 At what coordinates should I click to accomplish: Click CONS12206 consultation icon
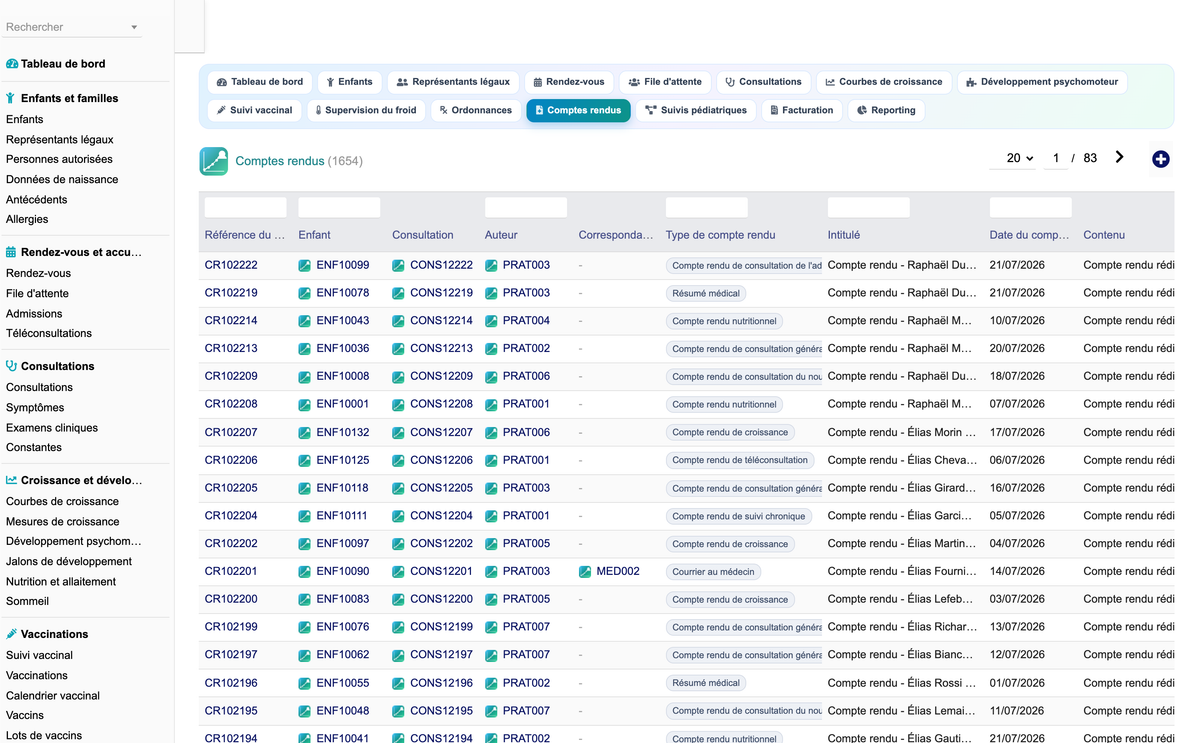pyautogui.click(x=399, y=461)
